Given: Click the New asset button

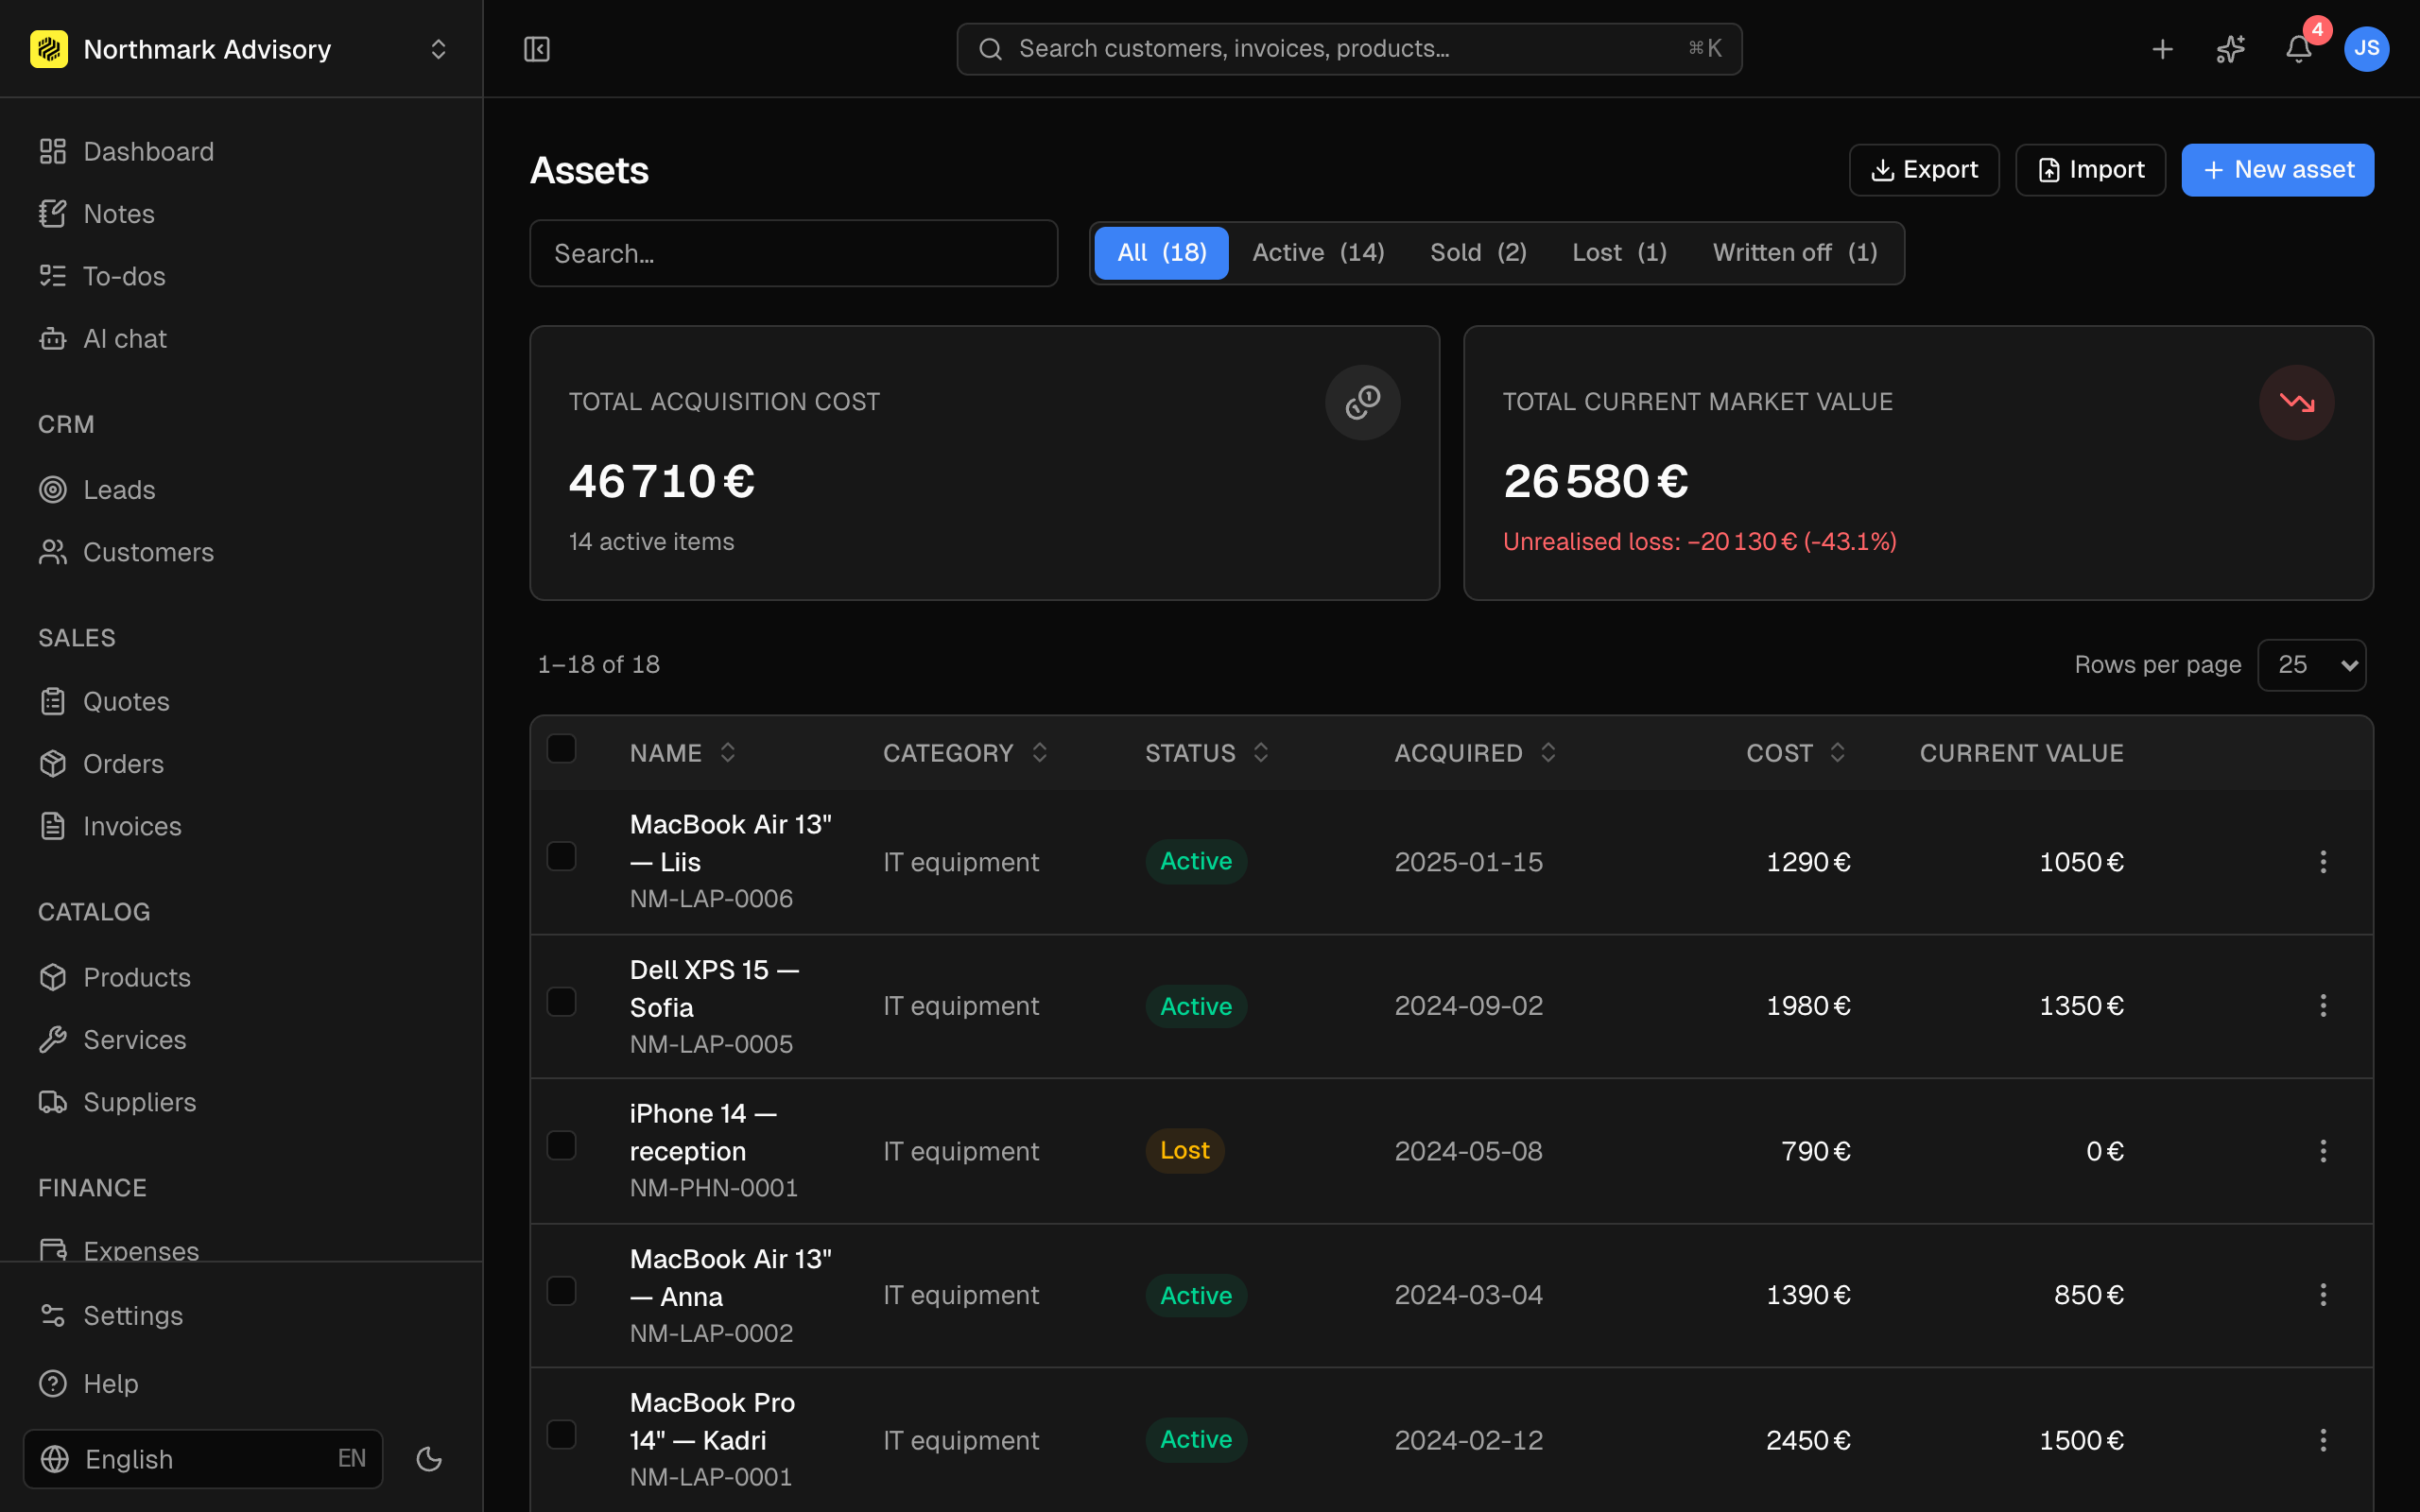Looking at the screenshot, I should click(2277, 170).
